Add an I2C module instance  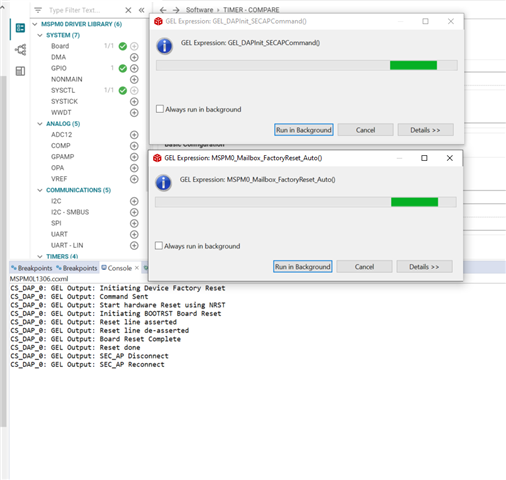pyautogui.click(x=134, y=201)
